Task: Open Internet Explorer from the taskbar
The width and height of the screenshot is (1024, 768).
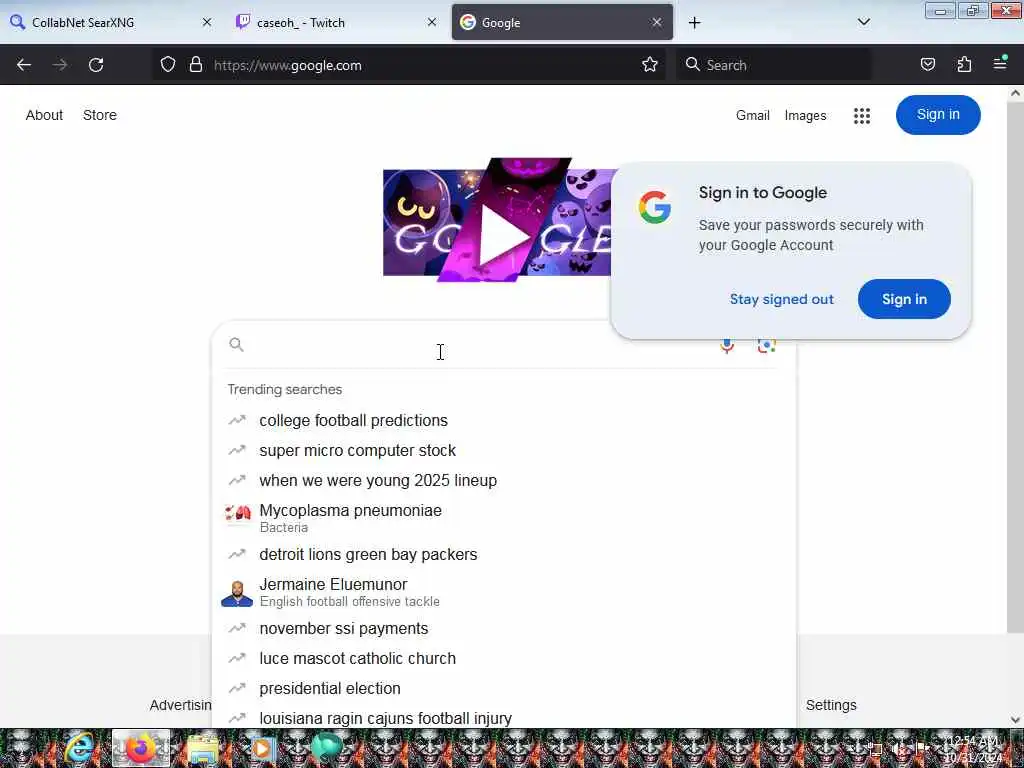Action: click(x=79, y=748)
